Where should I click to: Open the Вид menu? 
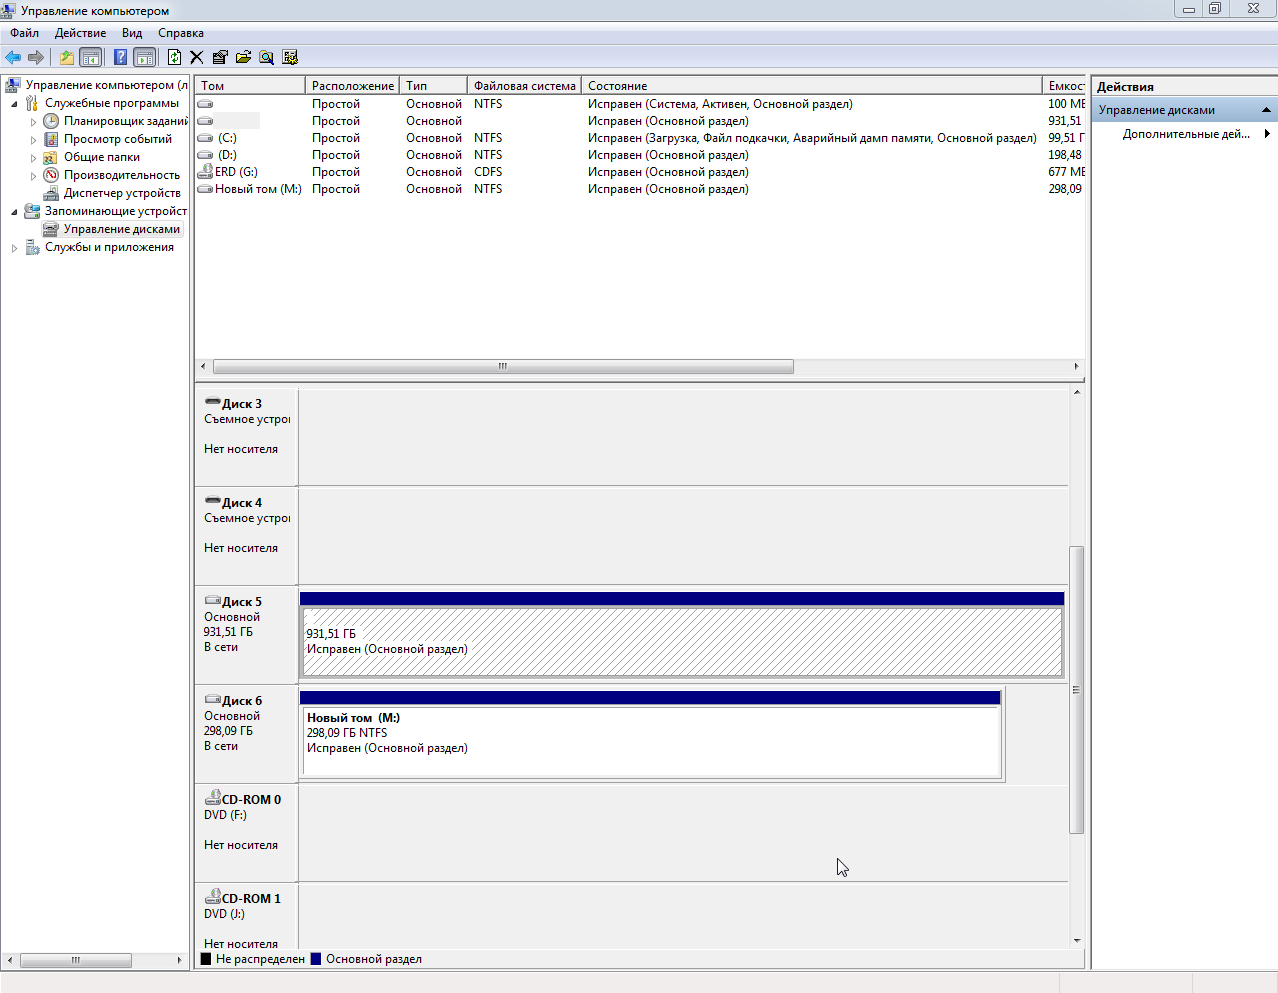132,33
